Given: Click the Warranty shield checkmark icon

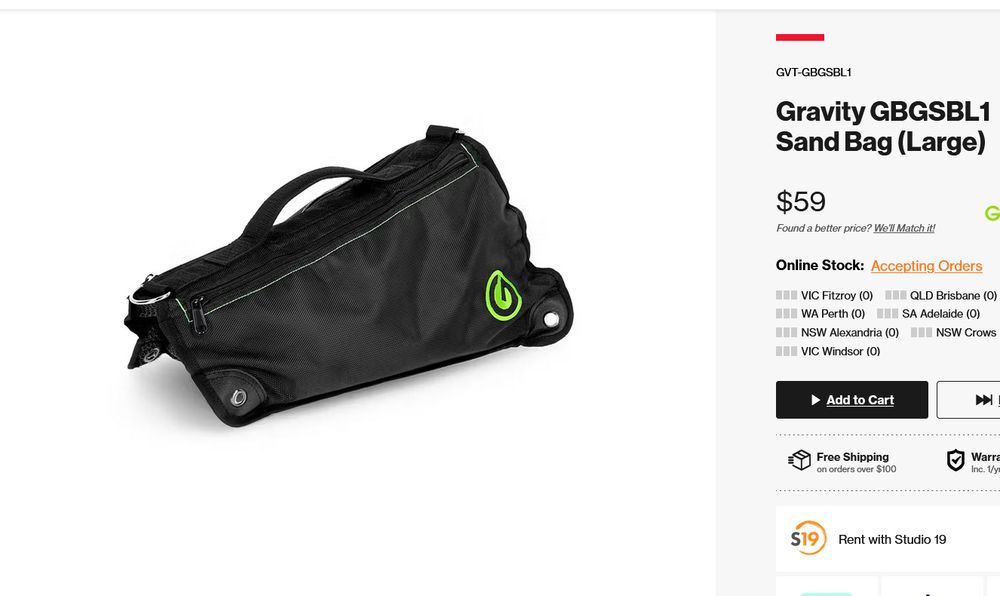Looking at the screenshot, I should coord(955,460).
